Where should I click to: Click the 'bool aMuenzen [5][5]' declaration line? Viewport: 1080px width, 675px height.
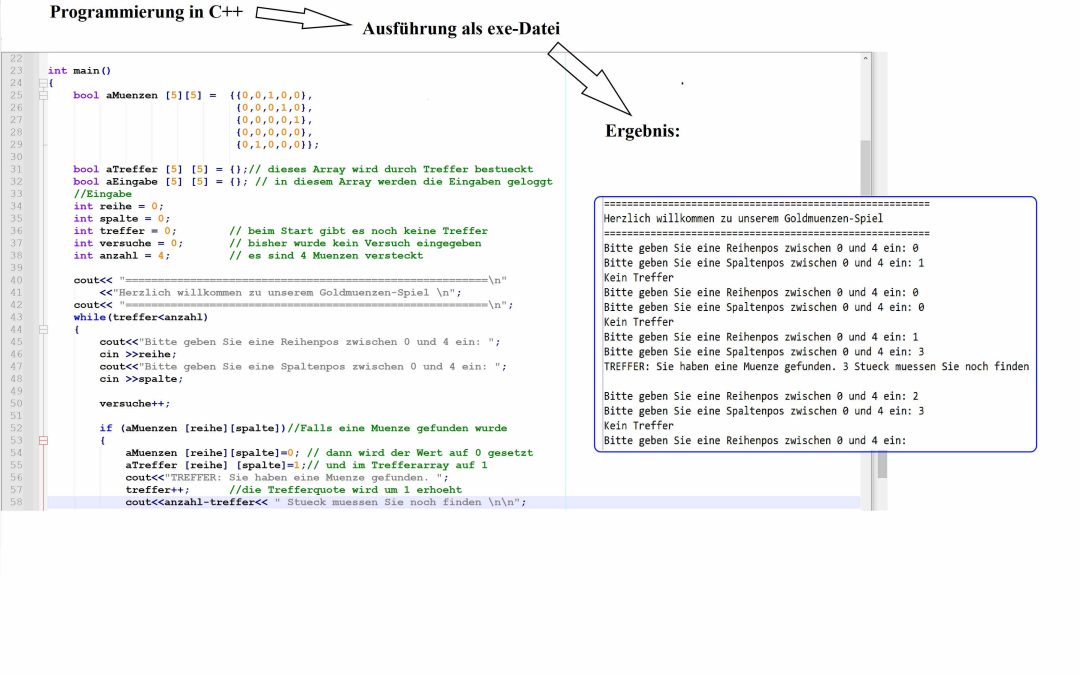coord(193,95)
